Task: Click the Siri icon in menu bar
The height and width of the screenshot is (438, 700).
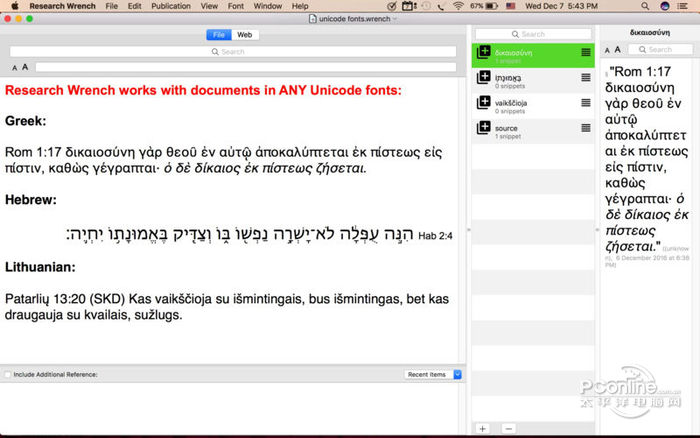Action: point(665,6)
